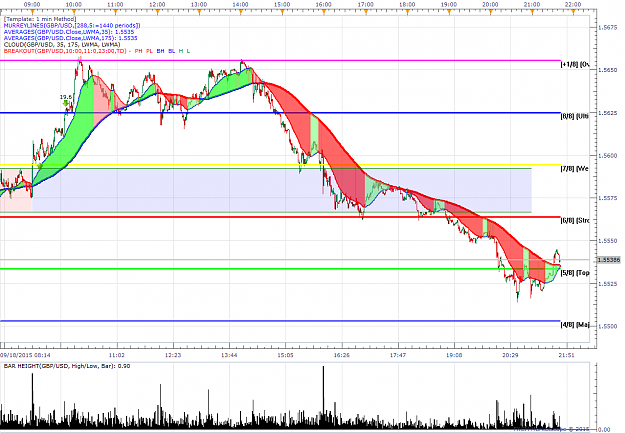Click the [4/8] Murrey line label
Image resolution: width=625 pixels, height=433 pixels.
pos(575,325)
